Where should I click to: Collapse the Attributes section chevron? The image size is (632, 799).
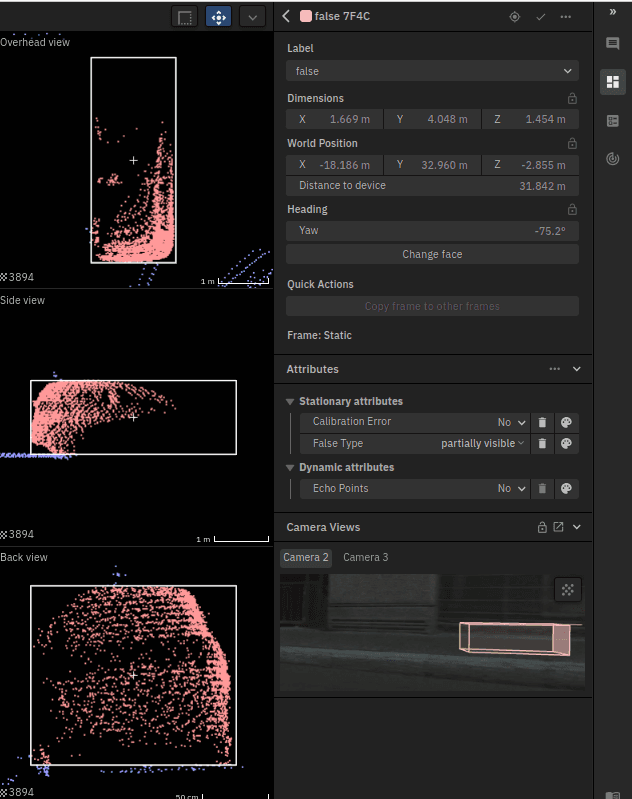576,369
